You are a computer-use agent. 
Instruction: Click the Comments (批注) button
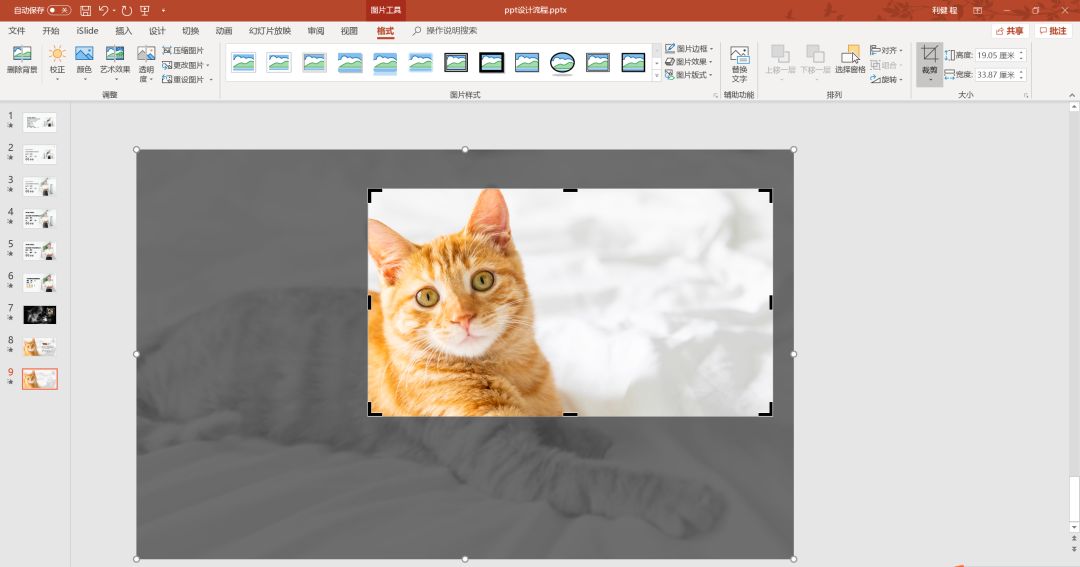tap(1054, 31)
